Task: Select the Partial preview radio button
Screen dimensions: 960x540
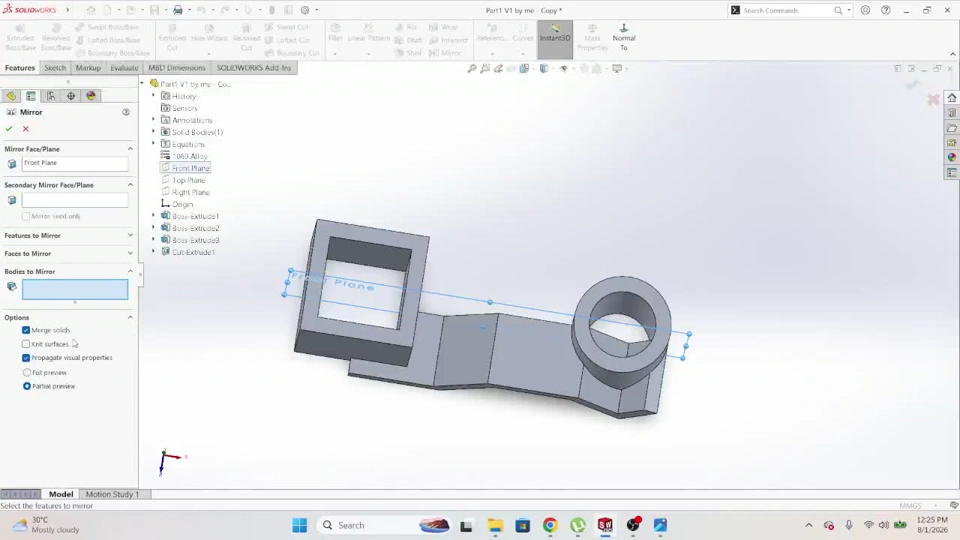Action: click(26, 386)
